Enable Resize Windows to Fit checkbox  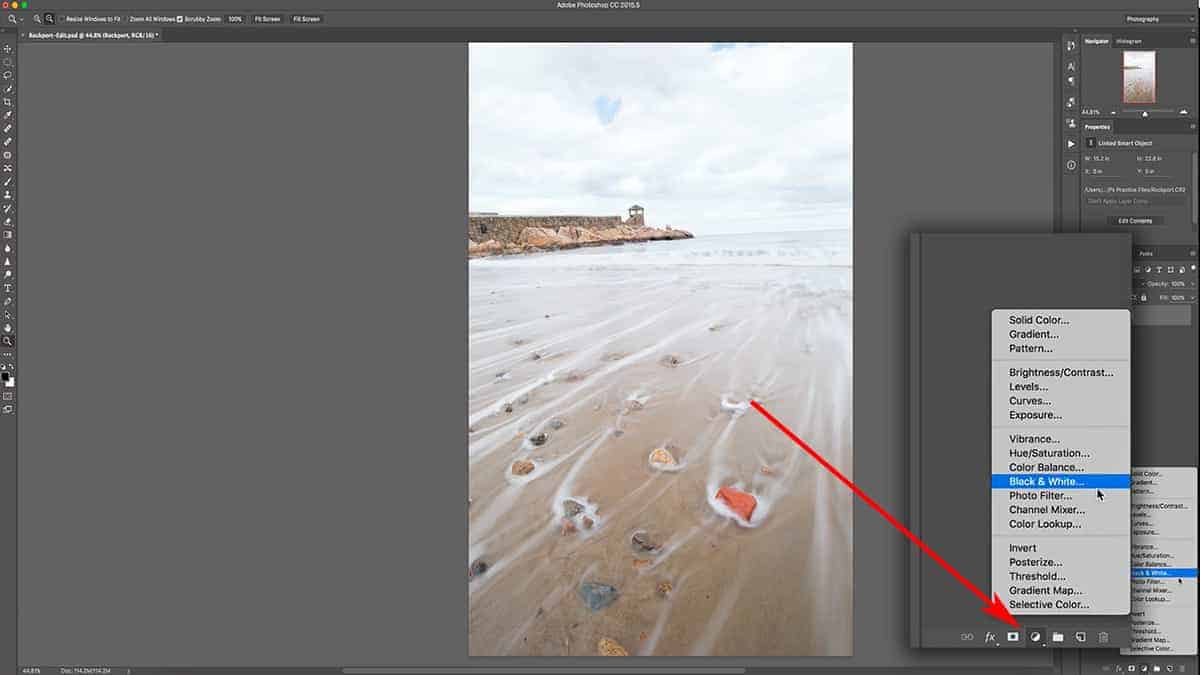coord(63,19)
